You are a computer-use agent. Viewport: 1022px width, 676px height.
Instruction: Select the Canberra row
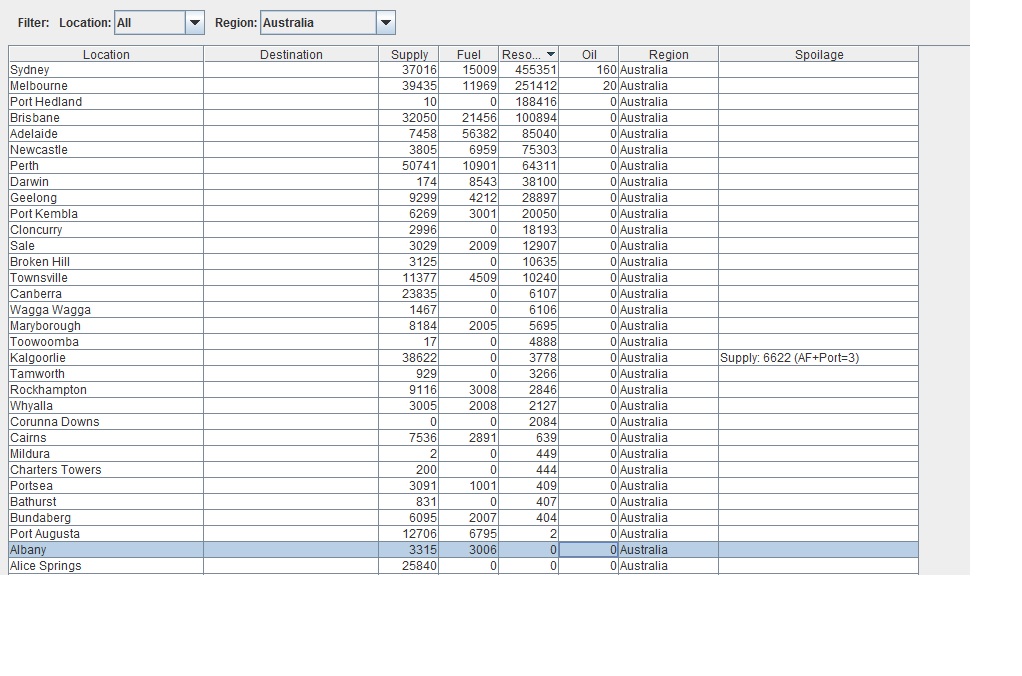click(x=463, y=293)
